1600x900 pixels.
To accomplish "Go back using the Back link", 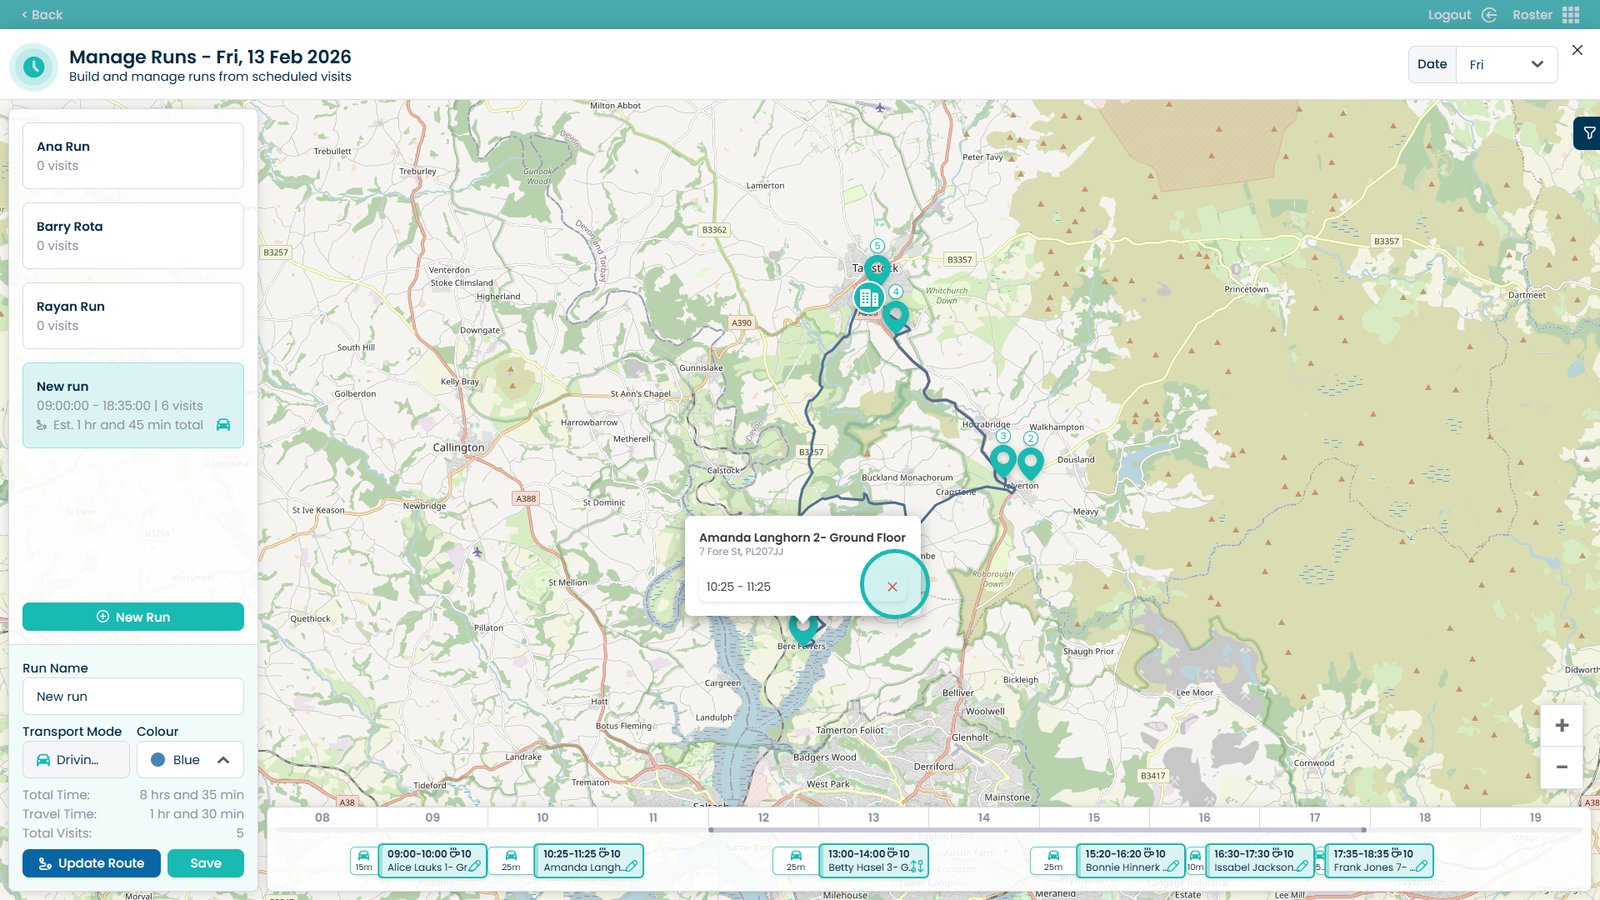I will [x=42, y=15].
